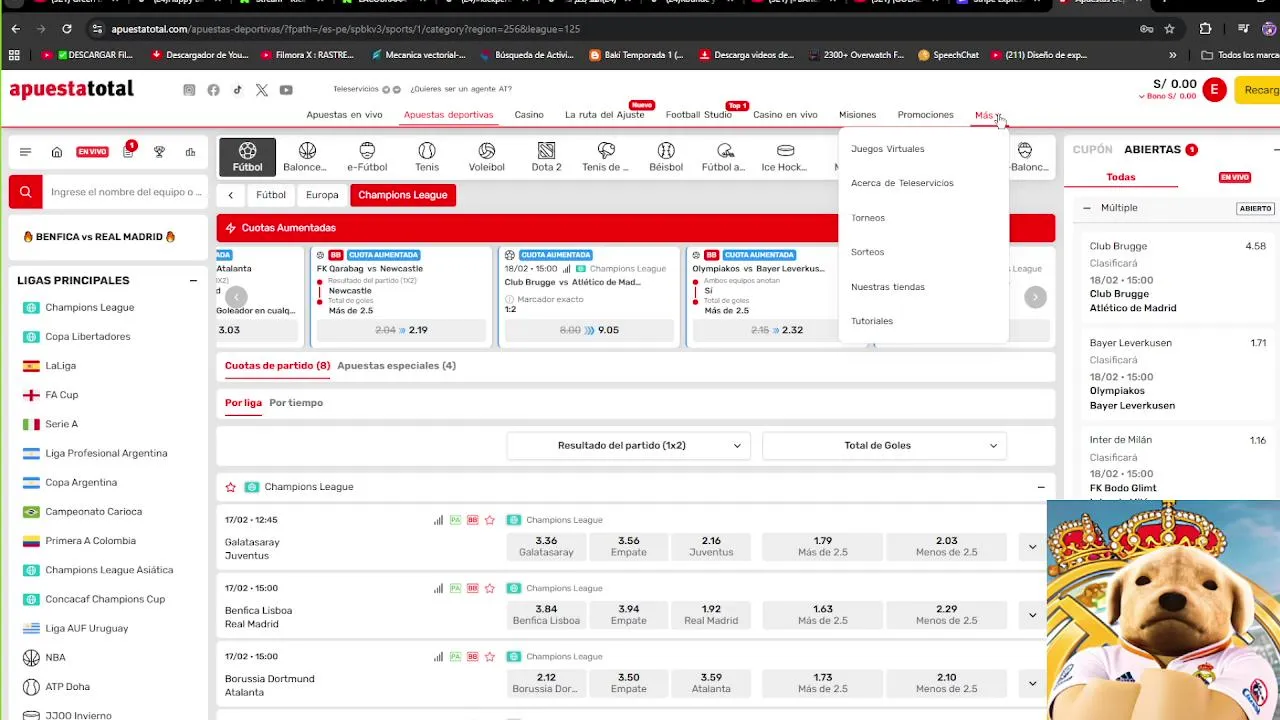Select the Fútbol americano sport icon
The height and width of the screenshot is (720, 1280).
725,157
